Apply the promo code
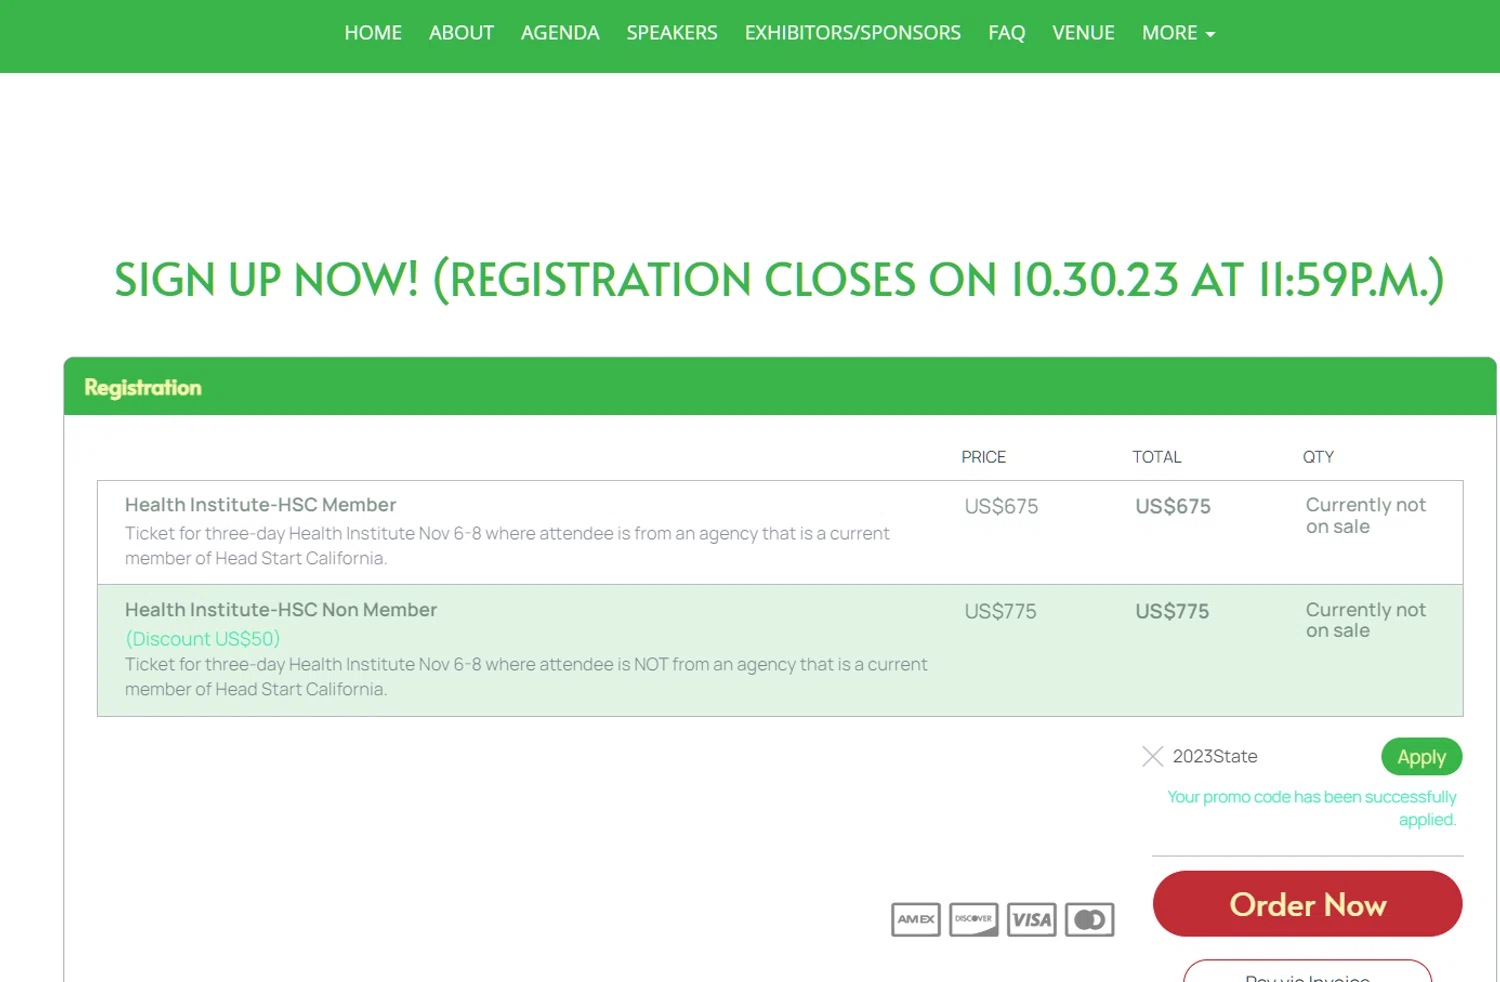The height and width of the screenshot is (982, 1500). pos(1421,756)
